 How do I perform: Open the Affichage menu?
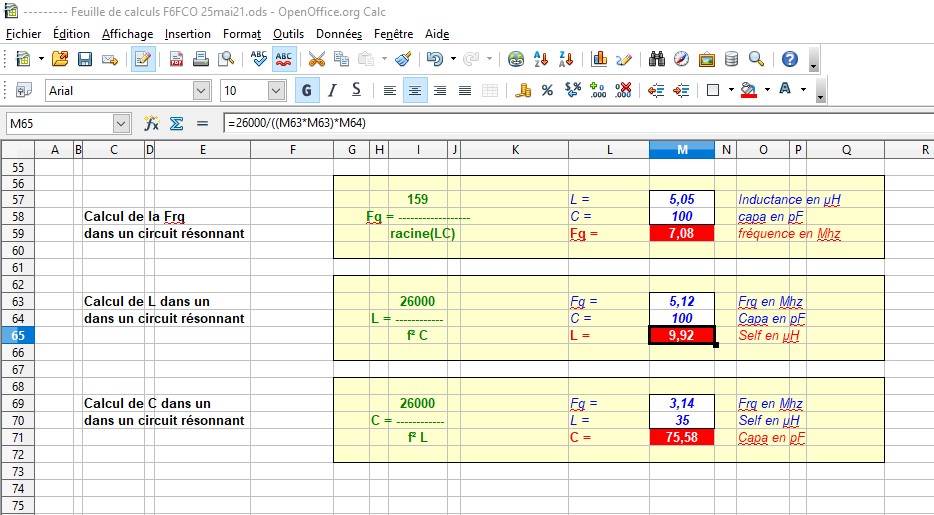(x=127, y=34)
